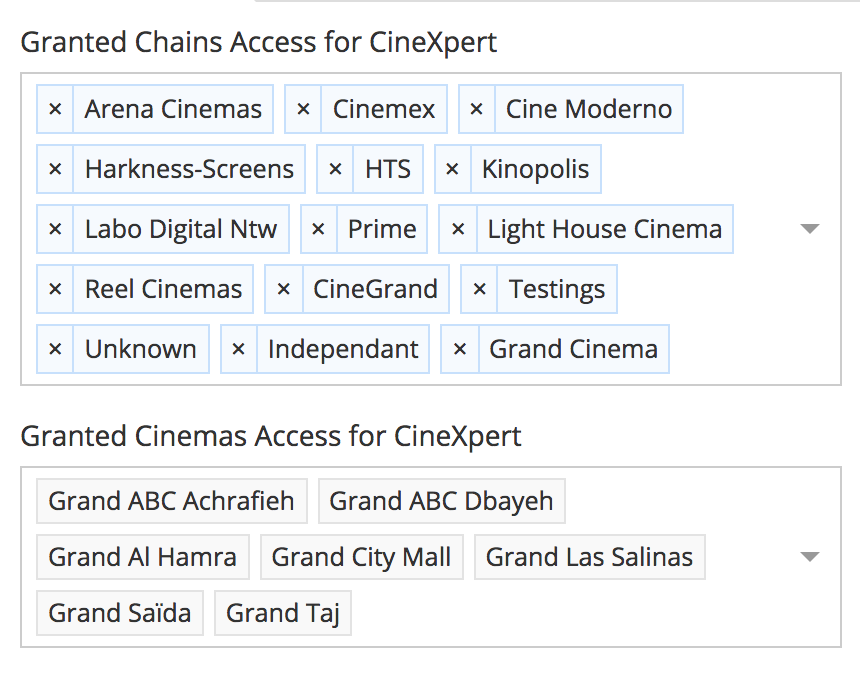Click the Grand City Mall cinema tag
Image resolution: width=860 pixels, height=674 pixels.
[361, 557]
